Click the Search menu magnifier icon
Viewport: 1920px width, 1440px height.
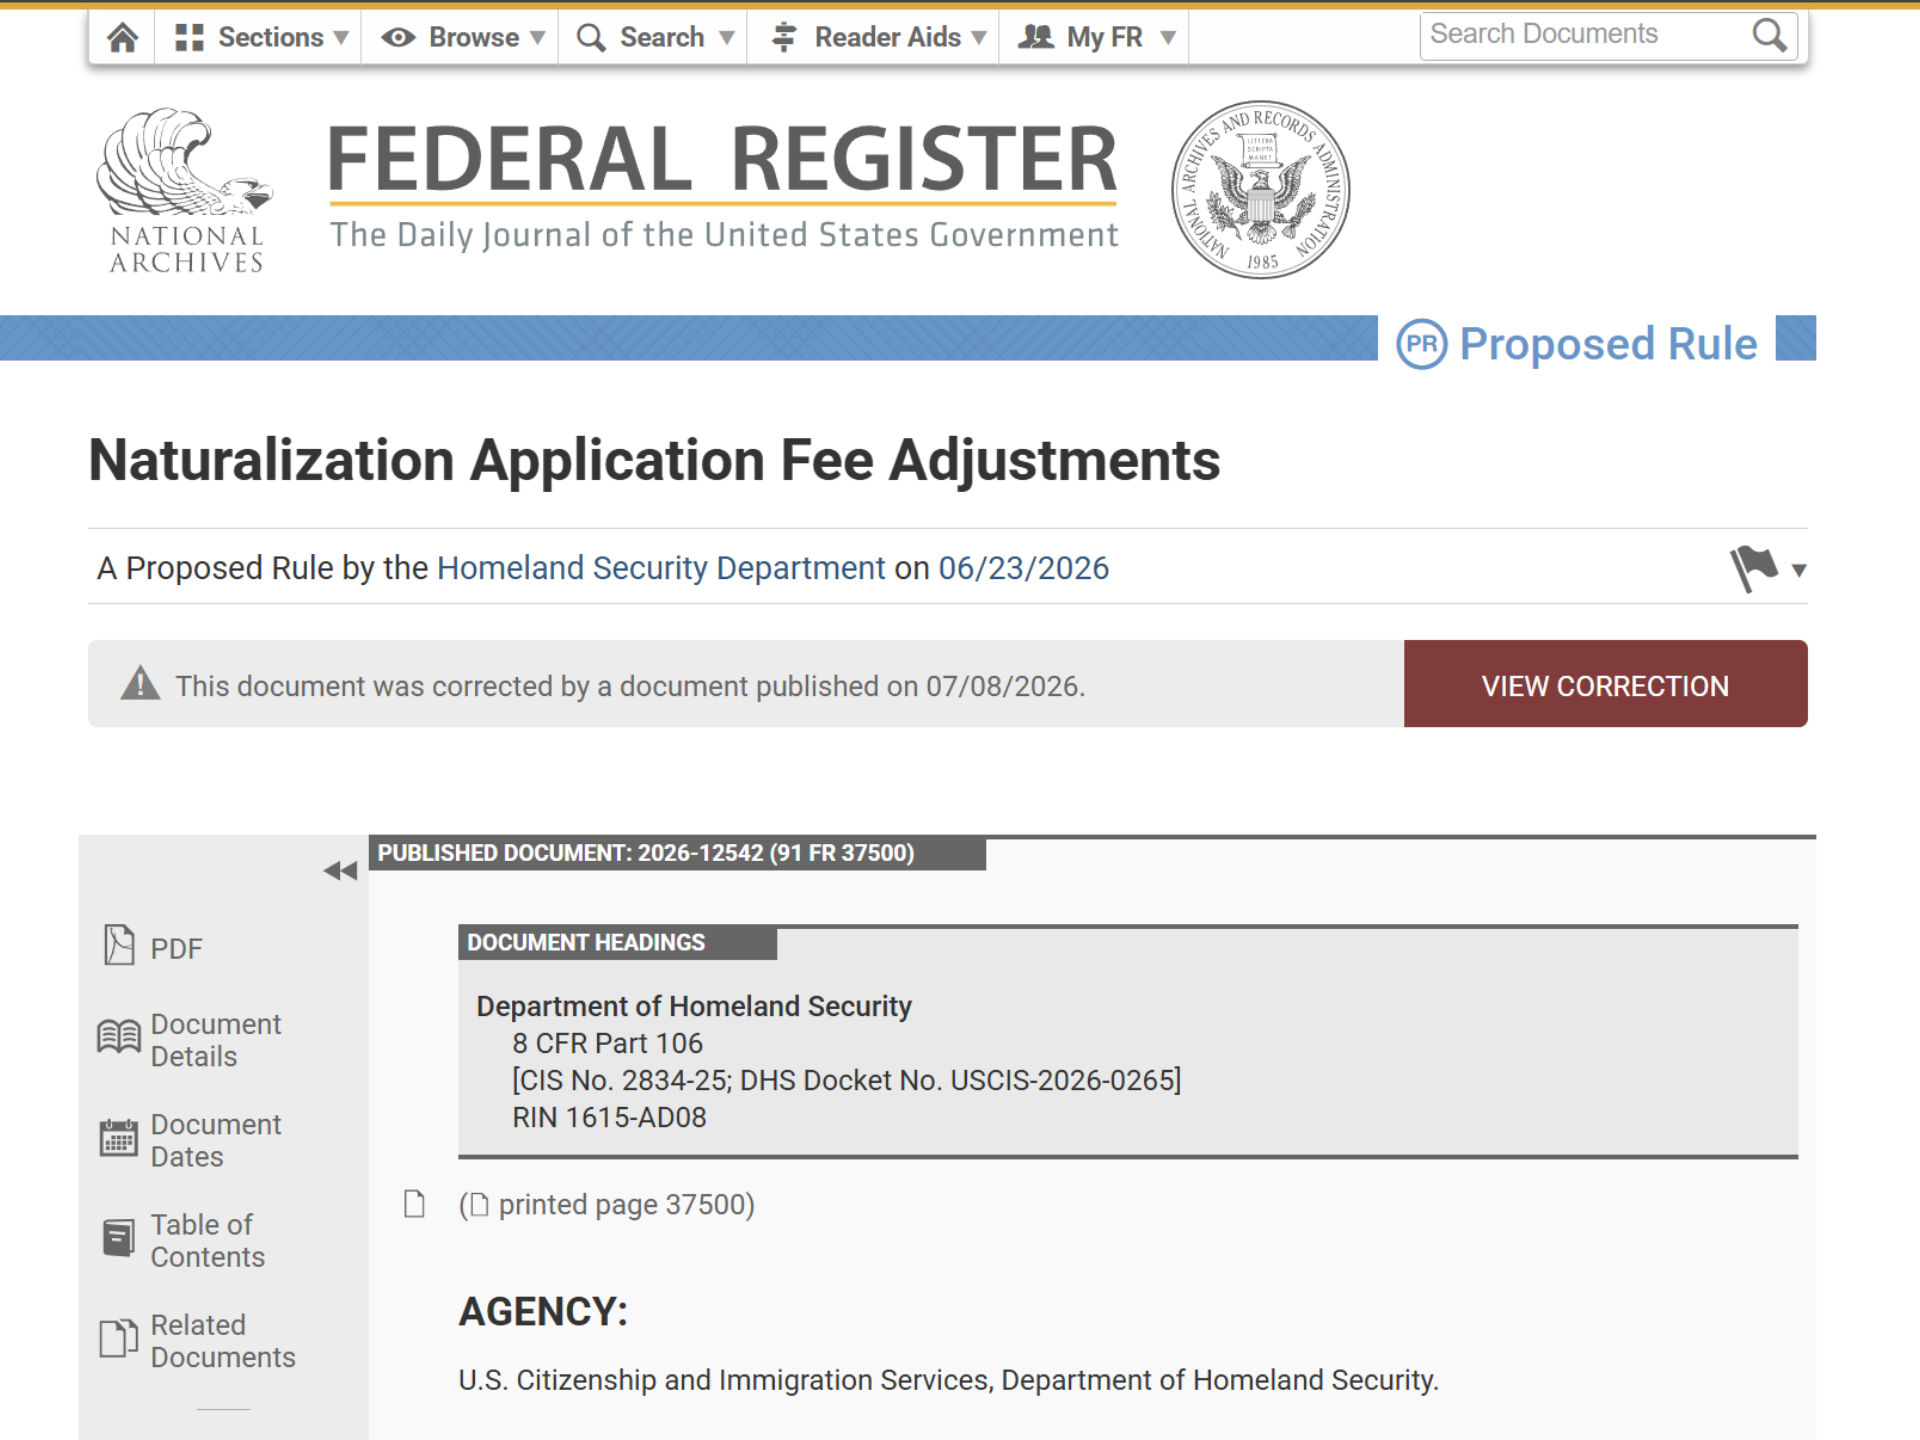pyautogui.click(x=591, y=38)
